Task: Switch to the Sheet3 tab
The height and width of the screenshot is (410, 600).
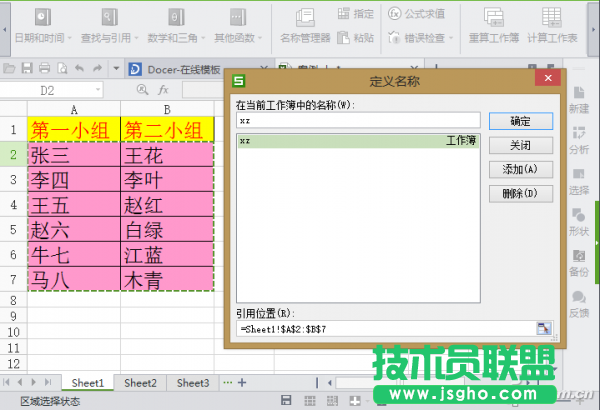Action: tap(193, 383)
